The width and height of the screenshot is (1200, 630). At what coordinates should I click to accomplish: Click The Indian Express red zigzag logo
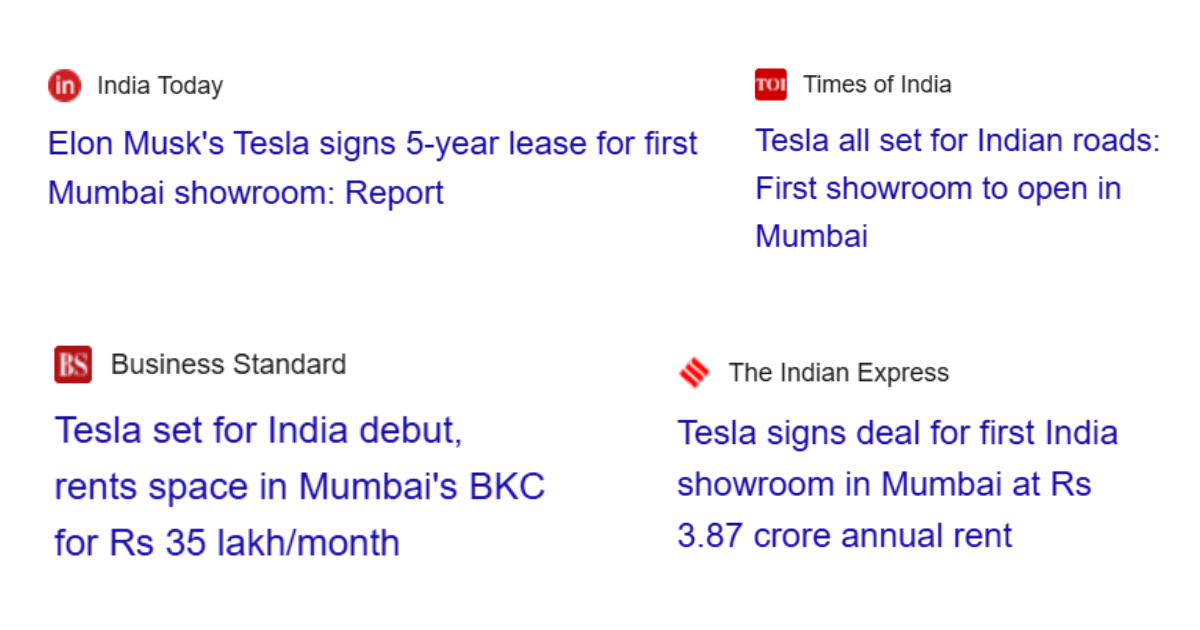tap(694, 373)
